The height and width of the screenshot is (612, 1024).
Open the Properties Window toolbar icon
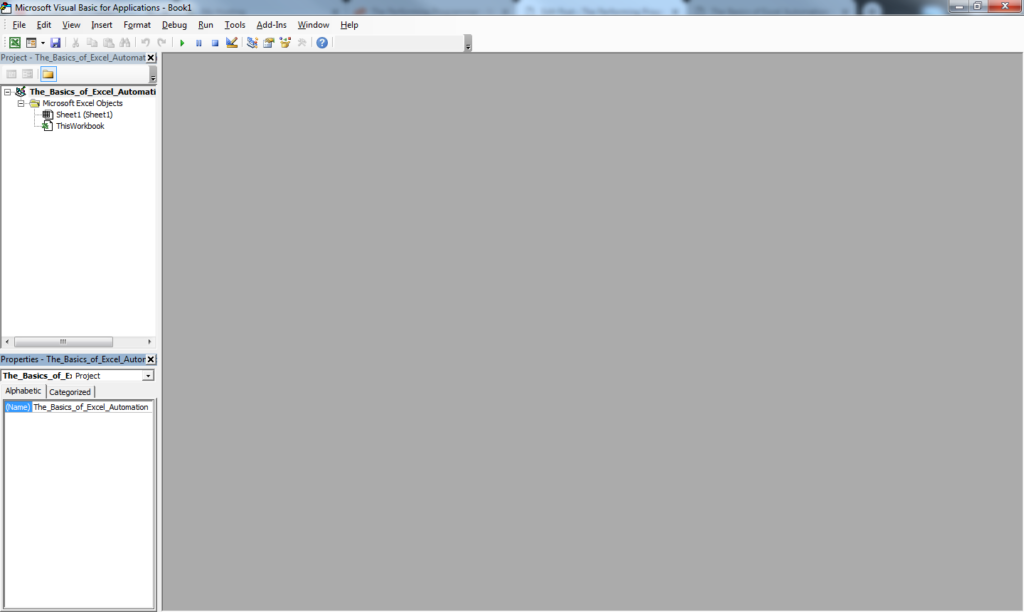click(269, 43)
